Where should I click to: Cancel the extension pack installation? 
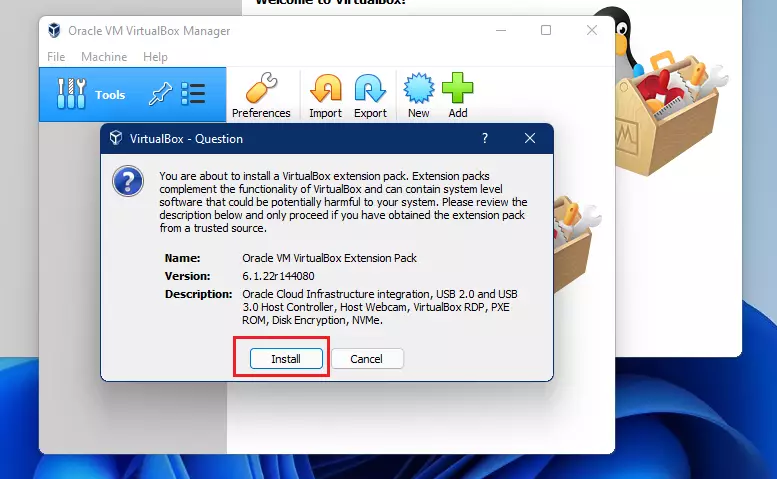tap(367, 359)
